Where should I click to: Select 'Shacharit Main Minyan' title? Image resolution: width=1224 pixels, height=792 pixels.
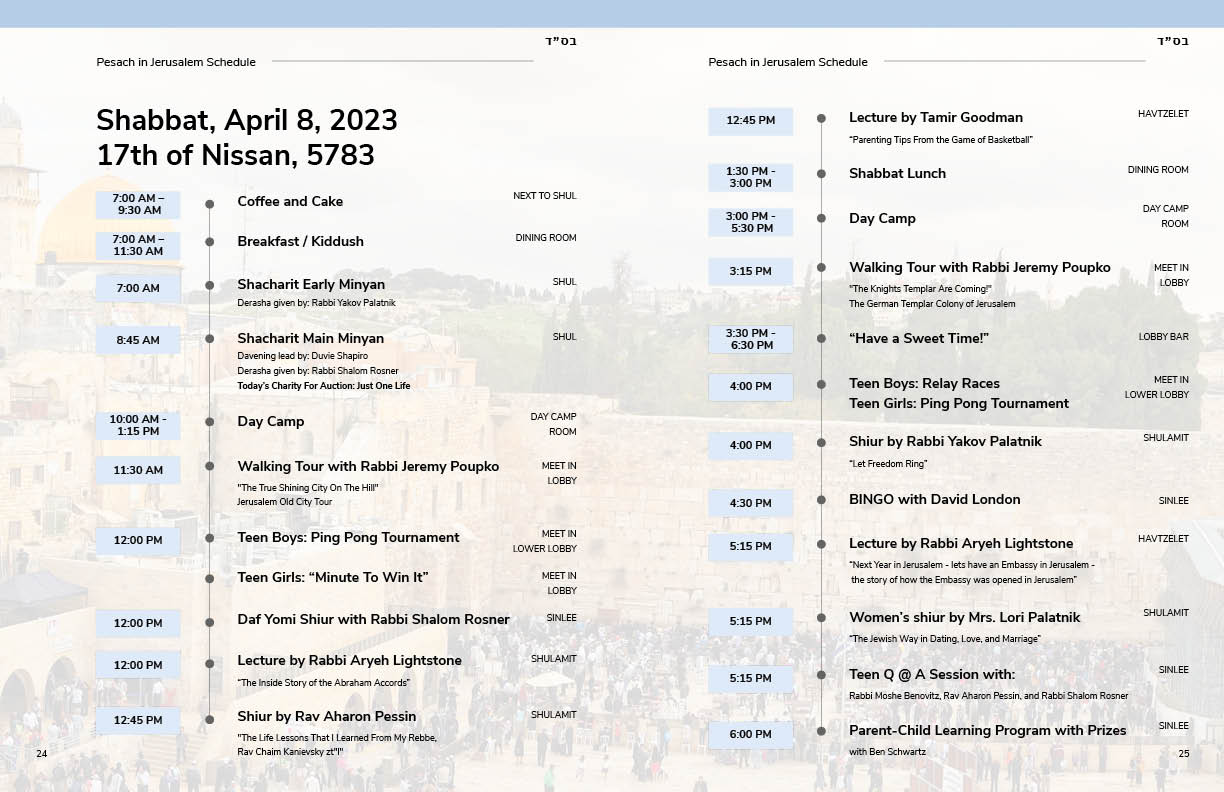coord(310,339)
